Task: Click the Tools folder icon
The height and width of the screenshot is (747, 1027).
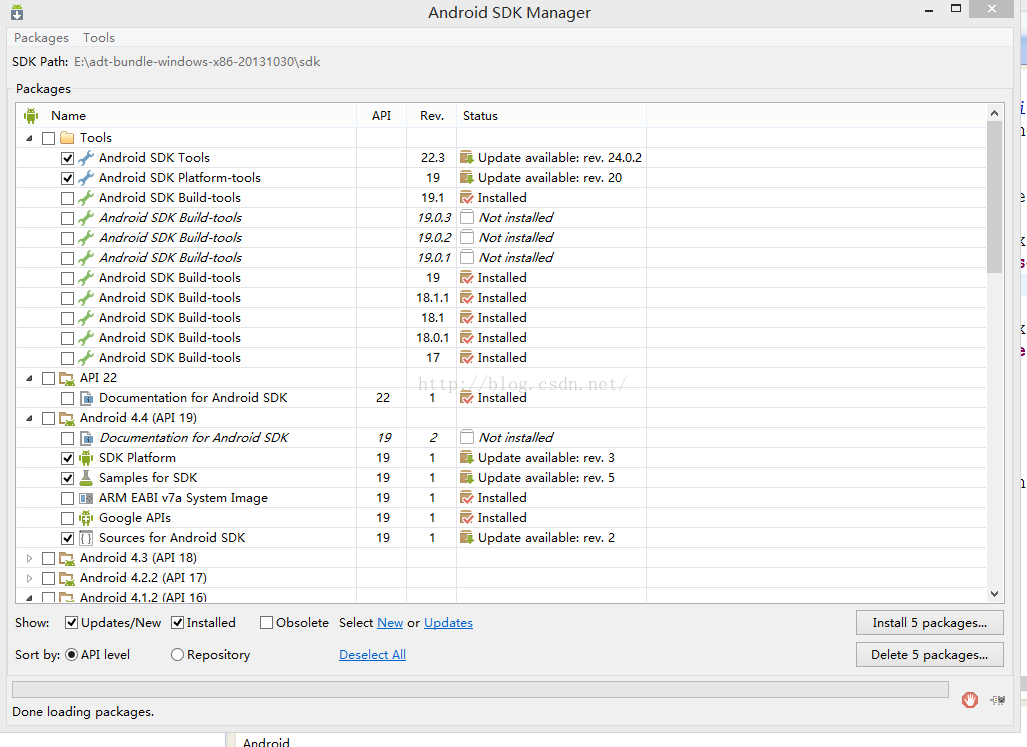Action: [67, 138]
